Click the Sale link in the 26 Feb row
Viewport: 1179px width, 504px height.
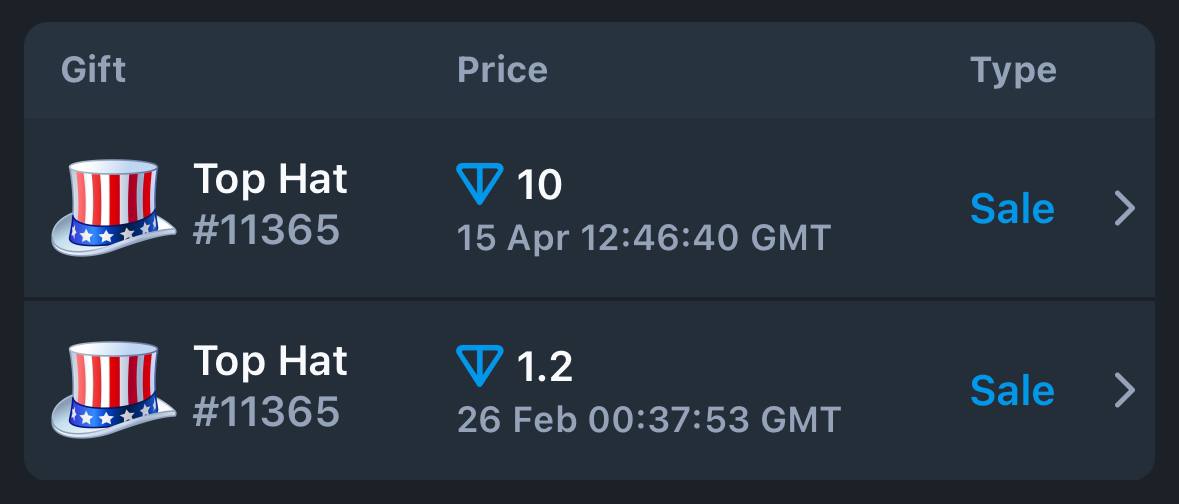pos(1012,390)
